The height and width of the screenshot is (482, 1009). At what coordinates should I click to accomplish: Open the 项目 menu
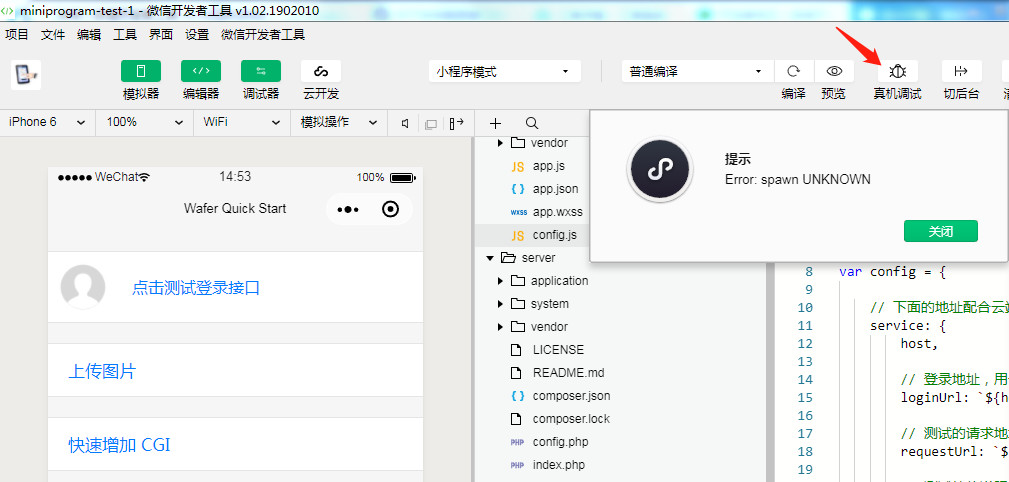[17, 35]
